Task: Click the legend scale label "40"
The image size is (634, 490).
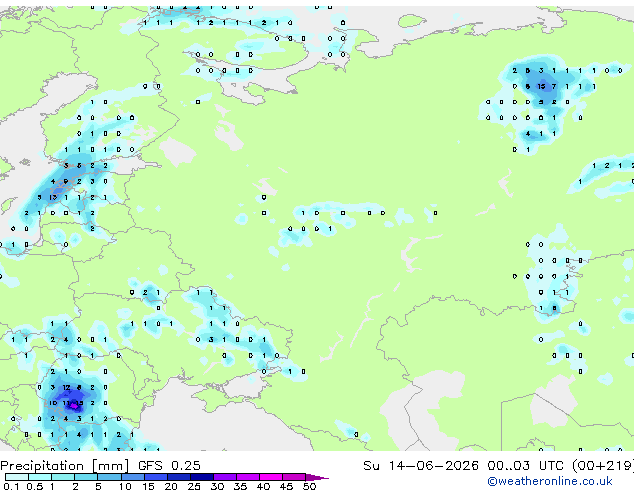Action: coord(263,486)
